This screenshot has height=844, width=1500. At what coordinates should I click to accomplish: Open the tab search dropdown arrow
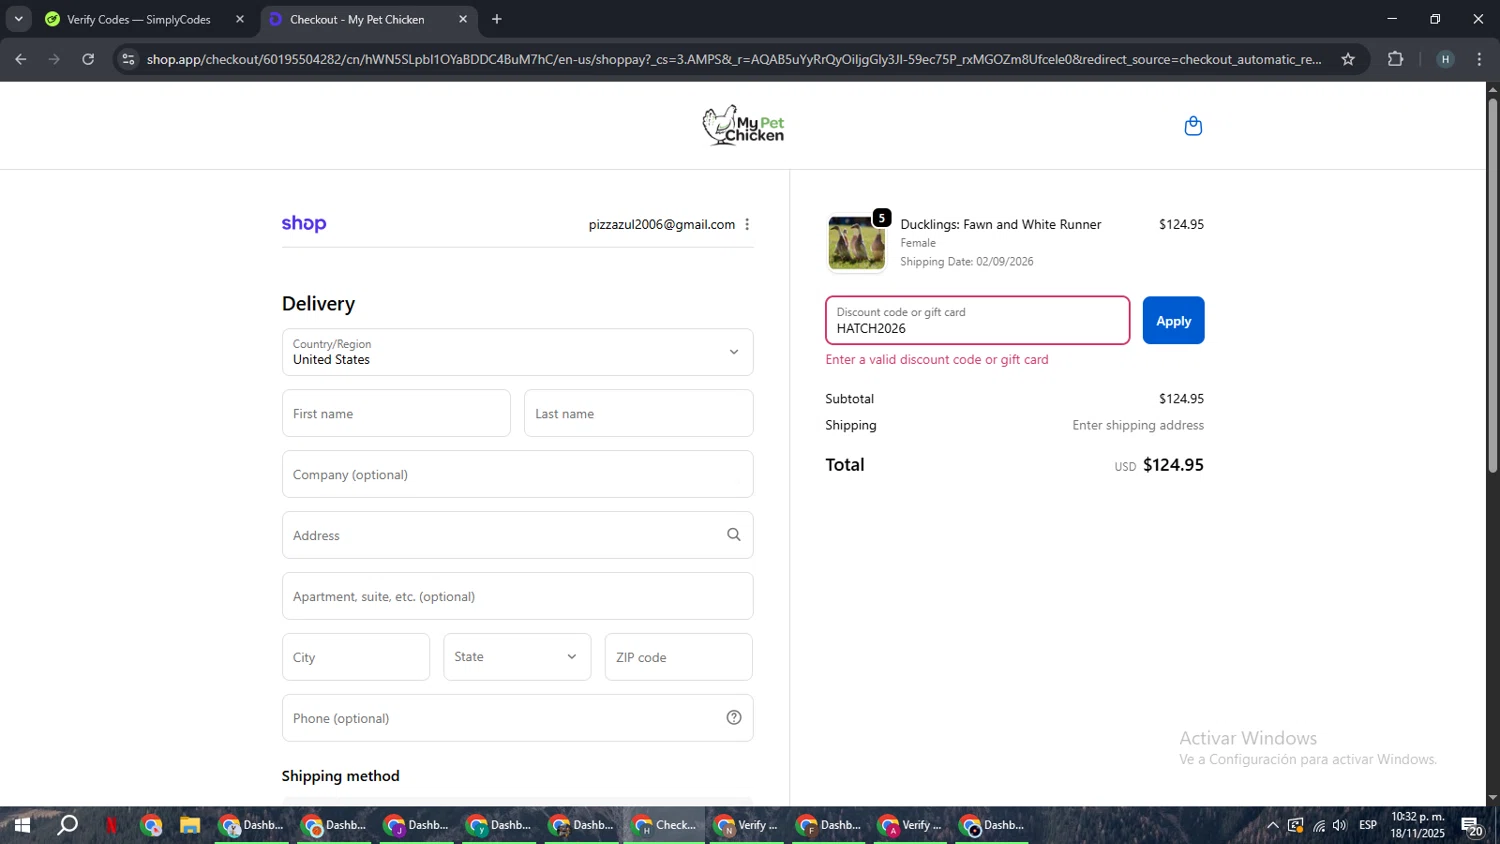coord(18,19)
